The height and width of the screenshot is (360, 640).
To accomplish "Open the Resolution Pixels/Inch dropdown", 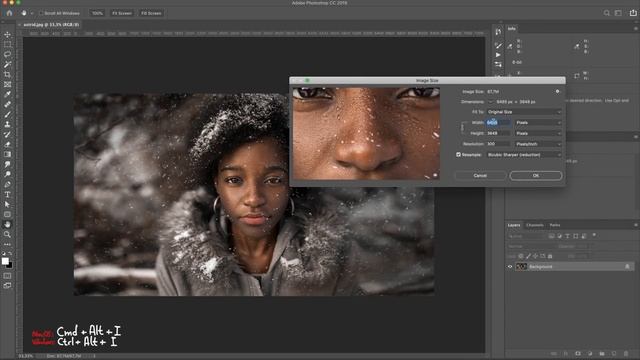I will click(538, 144).
